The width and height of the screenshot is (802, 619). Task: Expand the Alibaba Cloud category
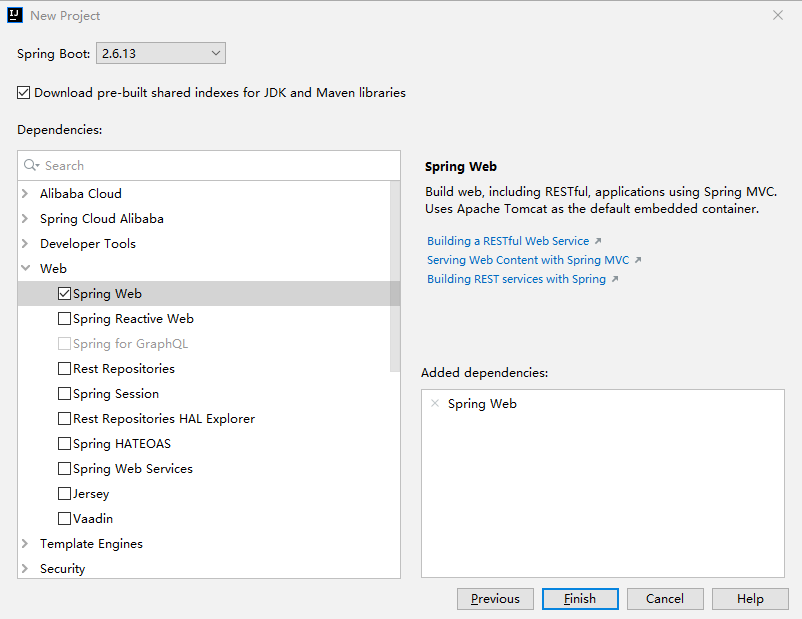point(25,194)
